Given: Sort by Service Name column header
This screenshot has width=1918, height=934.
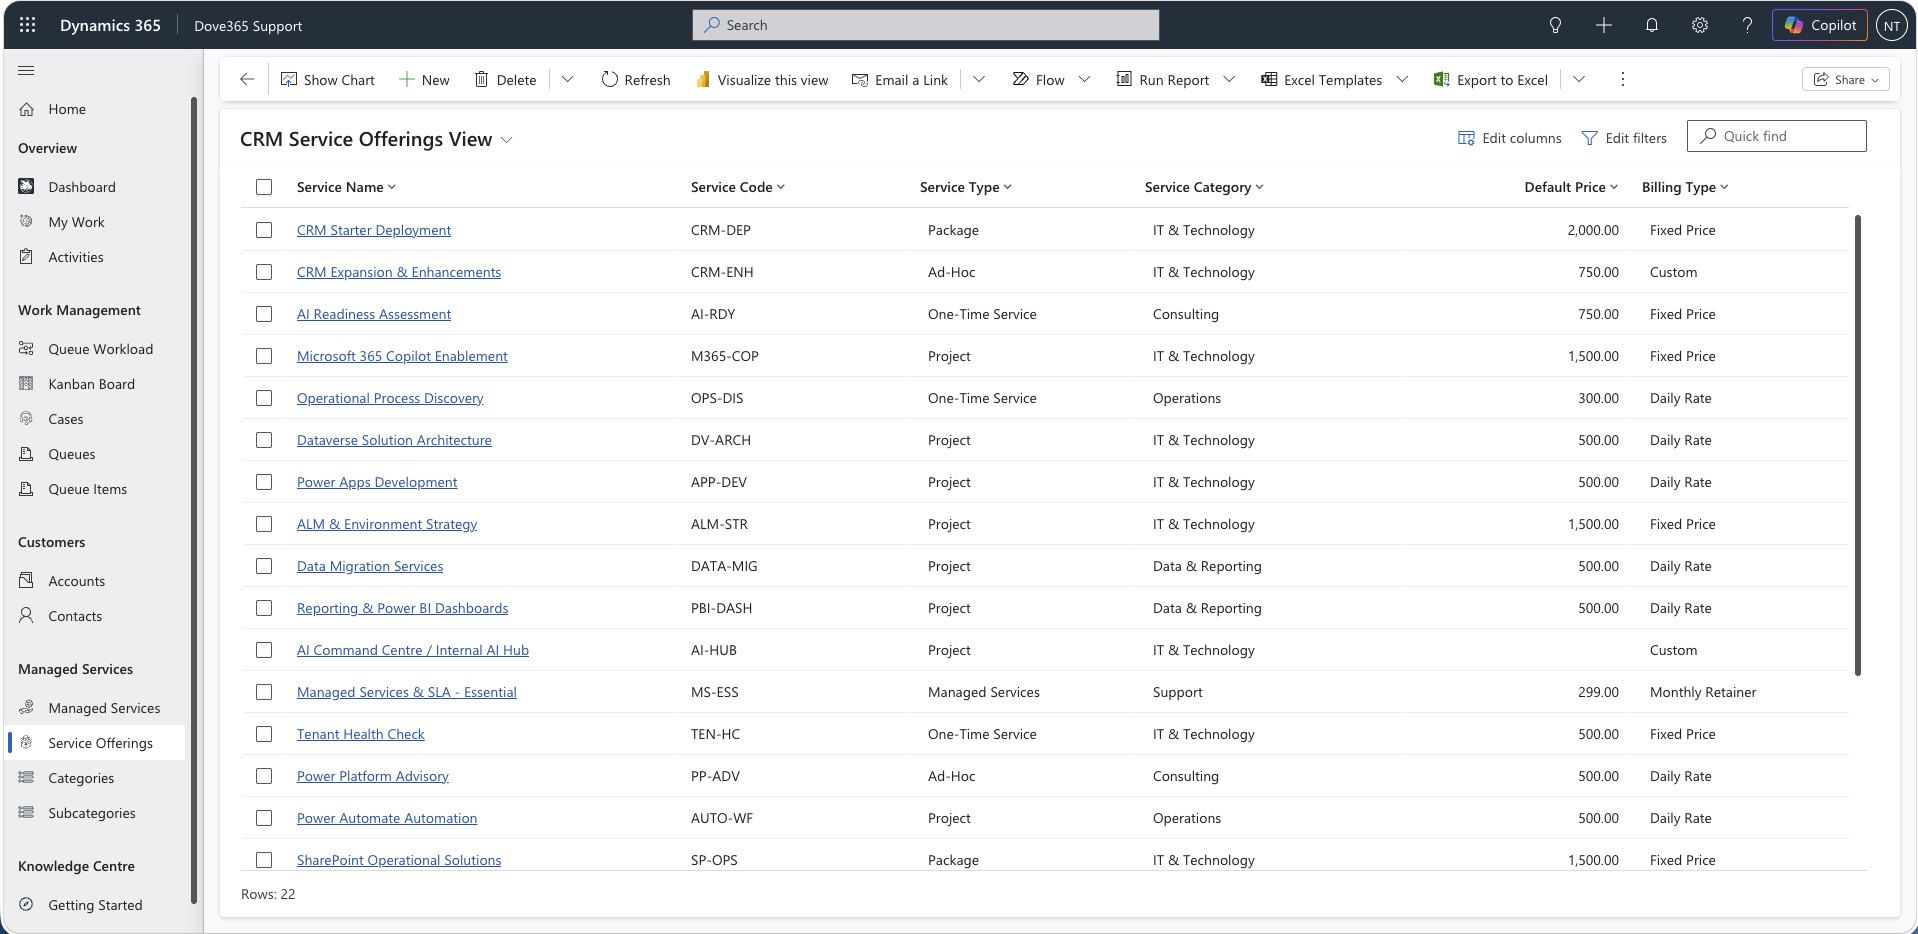Looking at the screenshot, I should click(346, 187).
